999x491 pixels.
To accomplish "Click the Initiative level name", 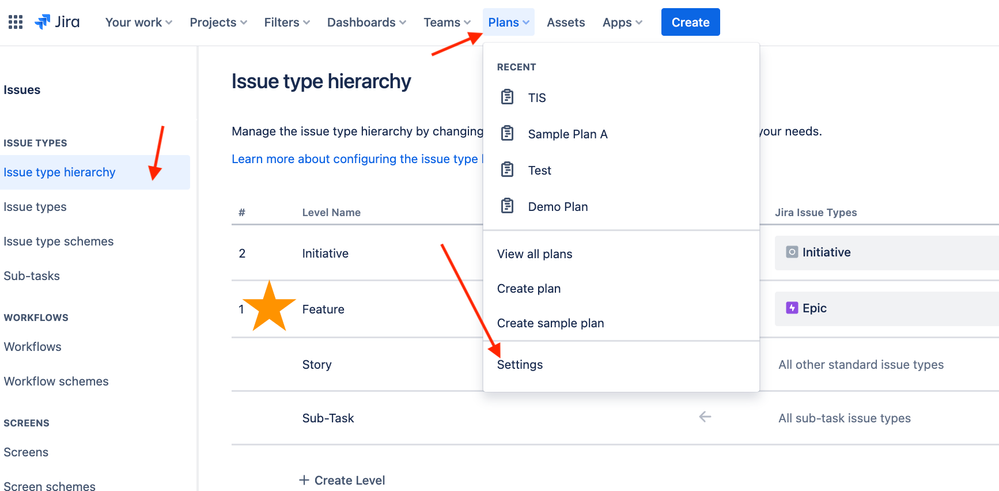I will point(326,253).
